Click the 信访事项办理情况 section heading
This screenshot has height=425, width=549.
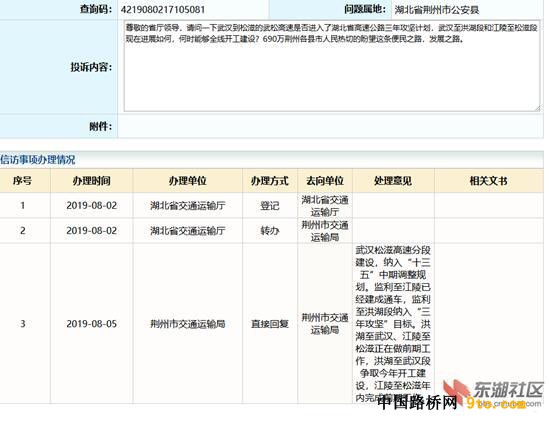[x=37, y=160]
